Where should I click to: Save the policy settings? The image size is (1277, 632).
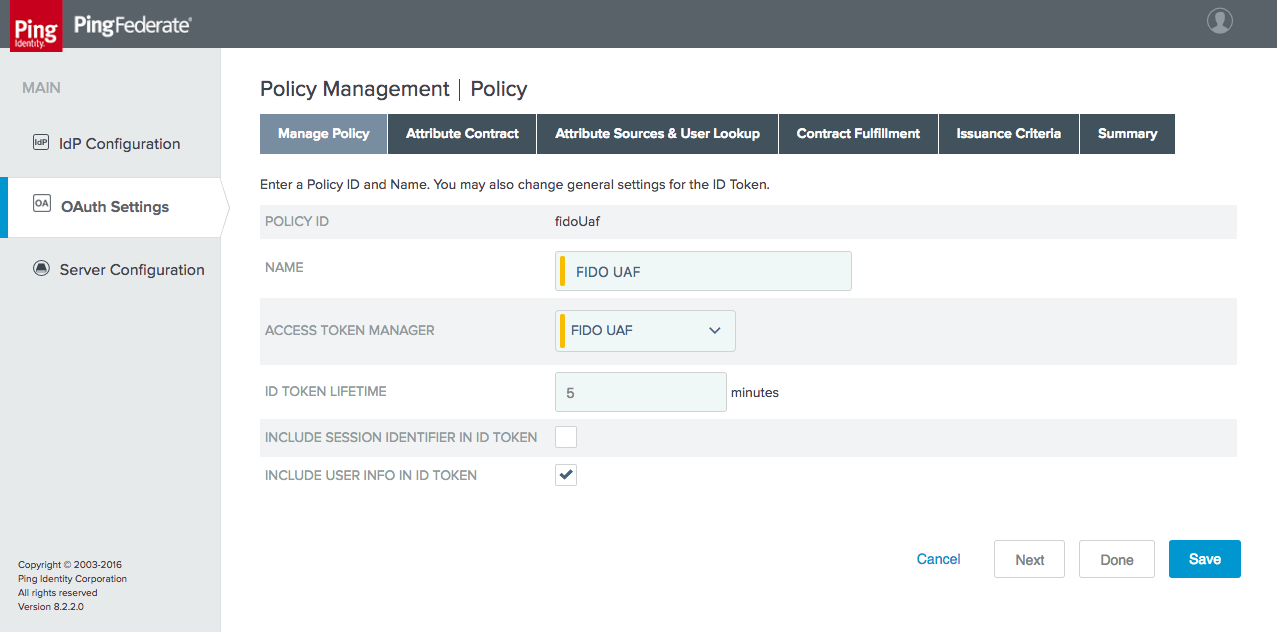pyautogui.click(x=1204, y=559)
